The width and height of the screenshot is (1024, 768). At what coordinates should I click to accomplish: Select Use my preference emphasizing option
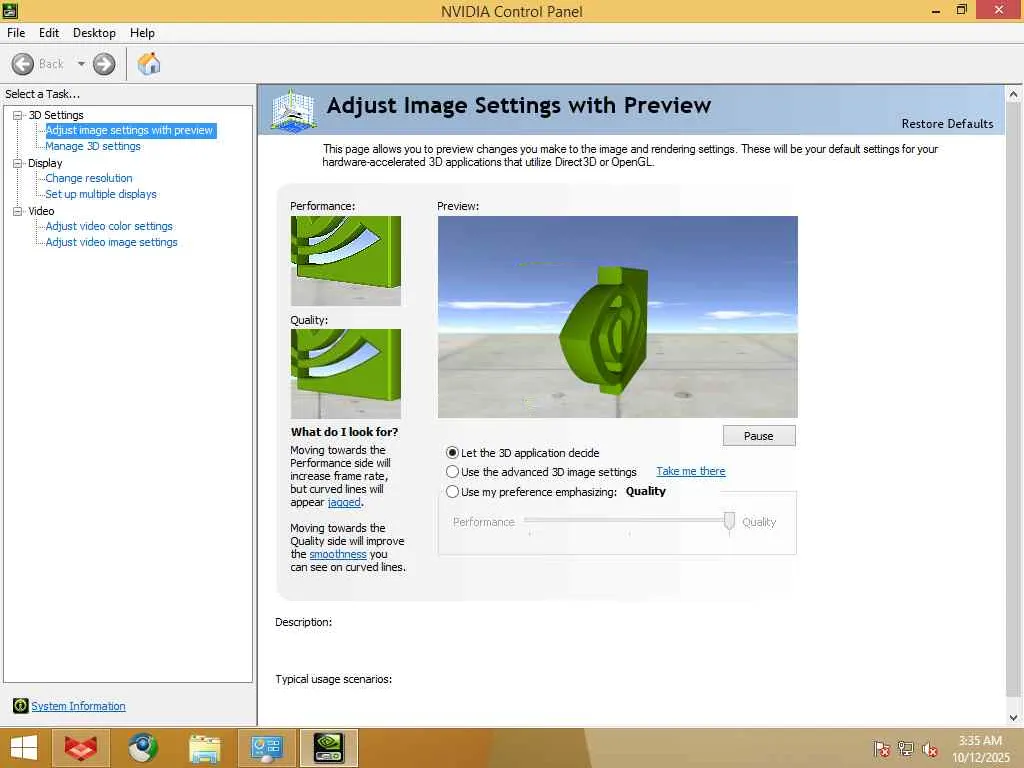452,492
